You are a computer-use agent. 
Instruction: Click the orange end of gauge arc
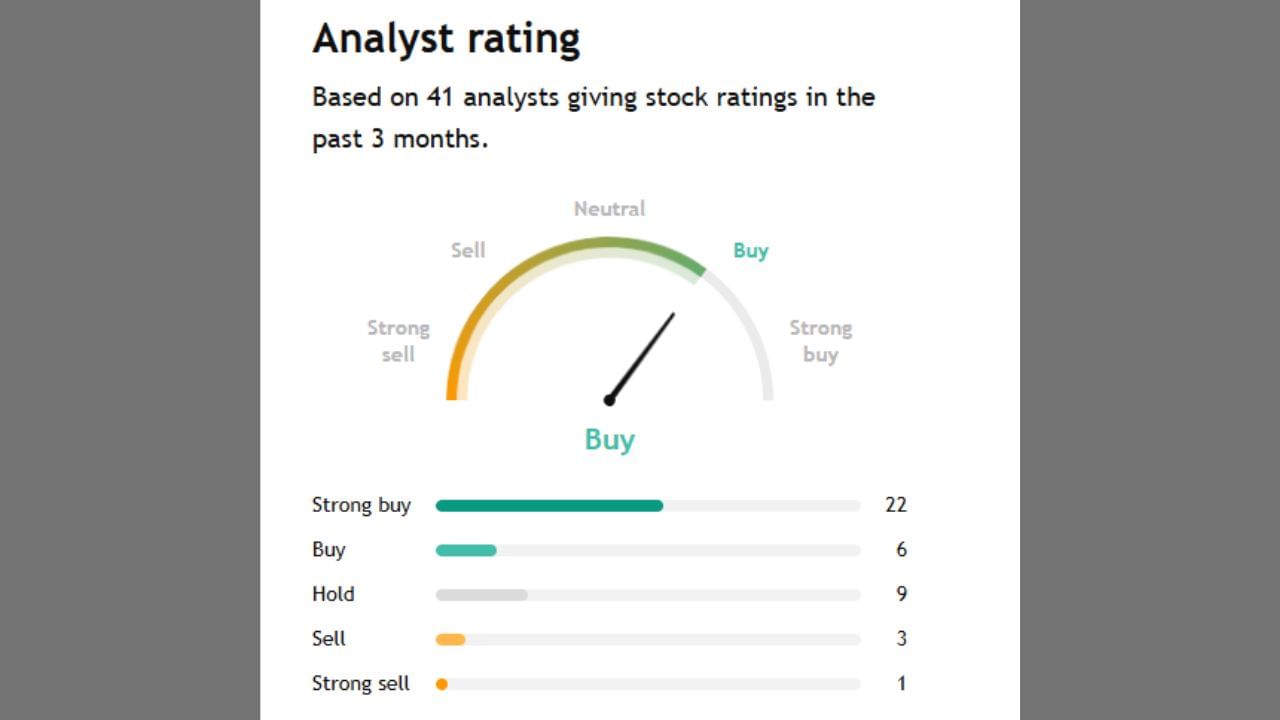tap(452, 385)
